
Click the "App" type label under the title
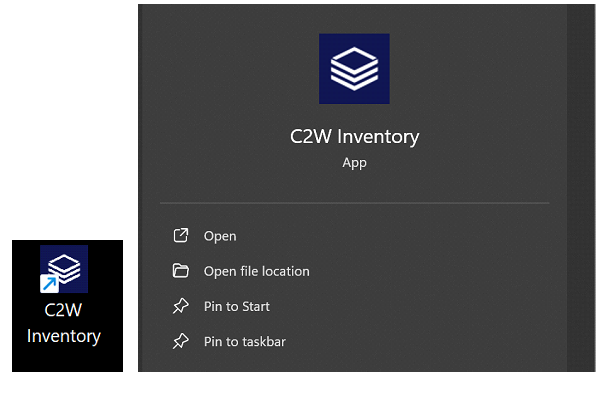[354, 163]
